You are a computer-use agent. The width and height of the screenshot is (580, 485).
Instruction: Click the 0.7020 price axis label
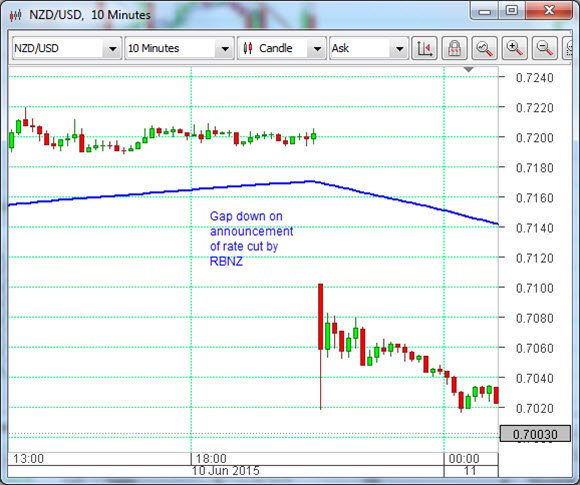(x=535, y=408)
